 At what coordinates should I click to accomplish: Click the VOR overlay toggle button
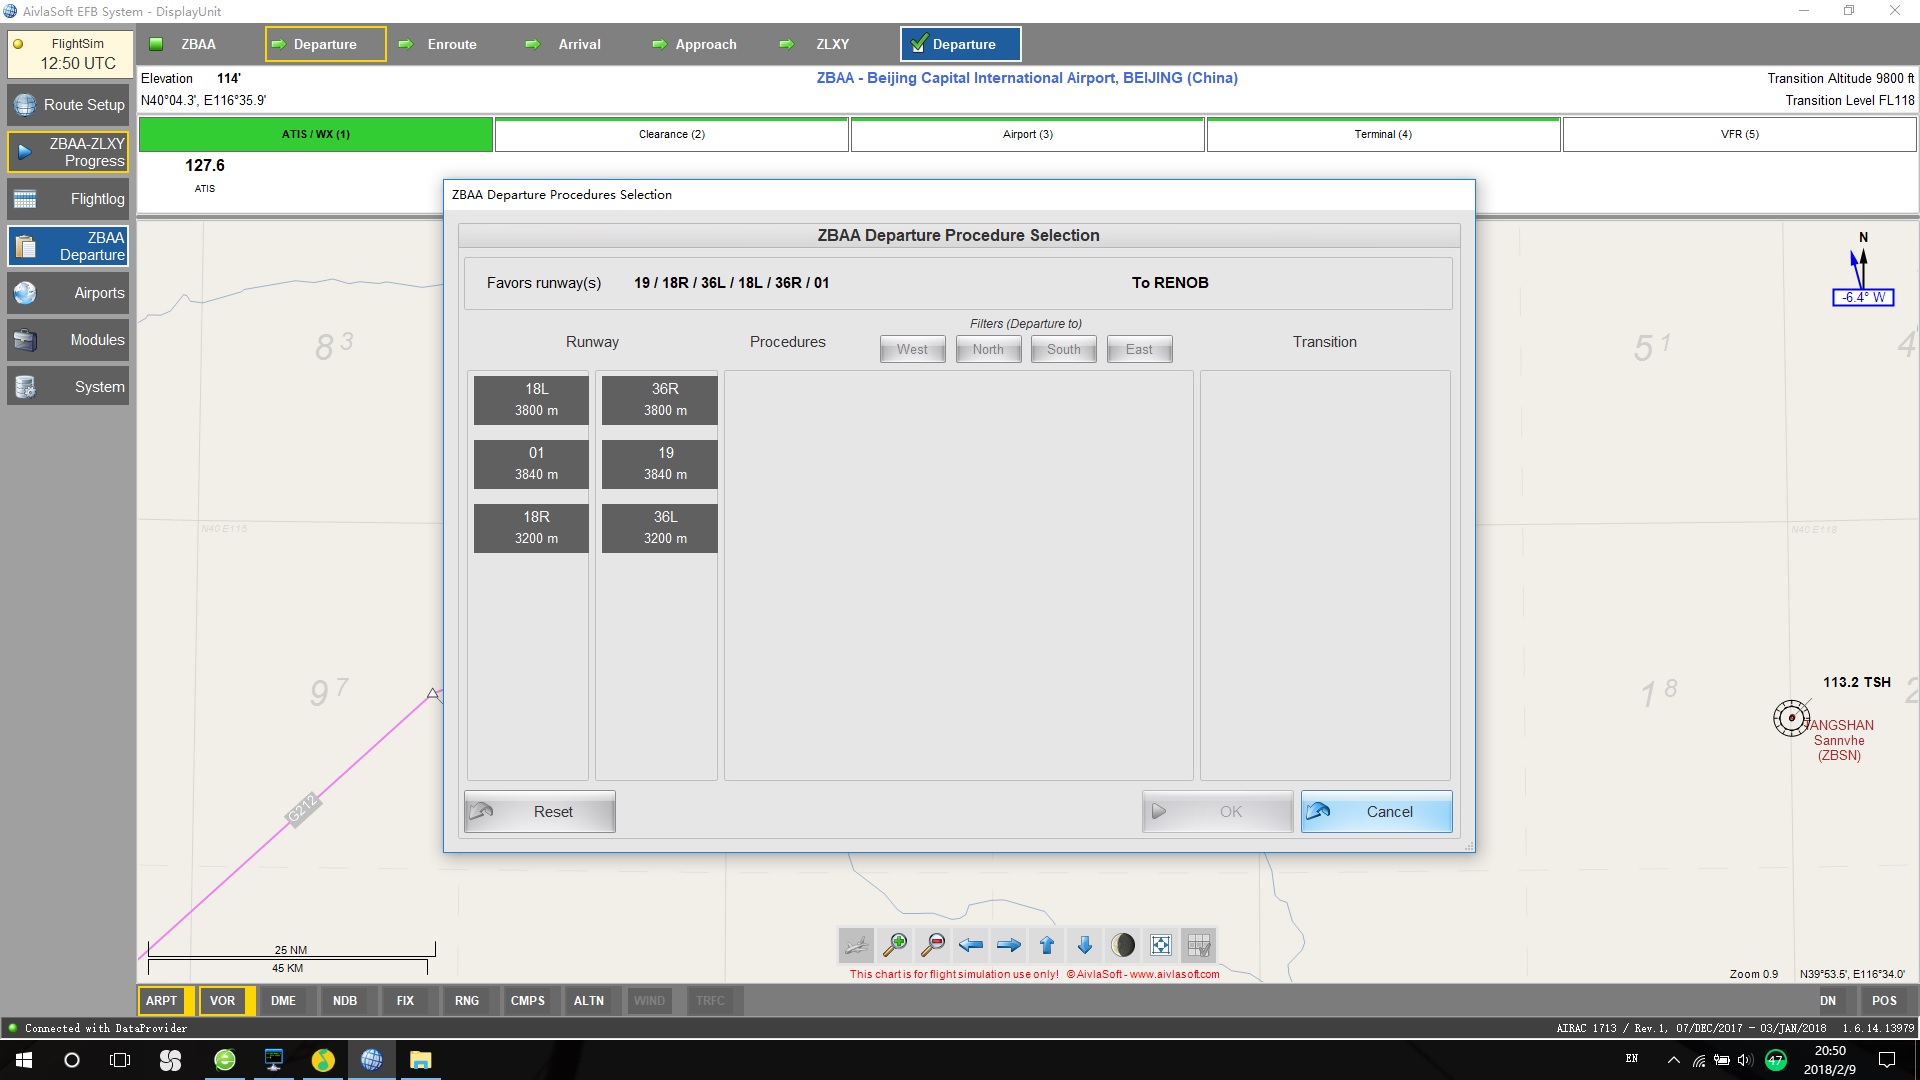pos(222,1001)
